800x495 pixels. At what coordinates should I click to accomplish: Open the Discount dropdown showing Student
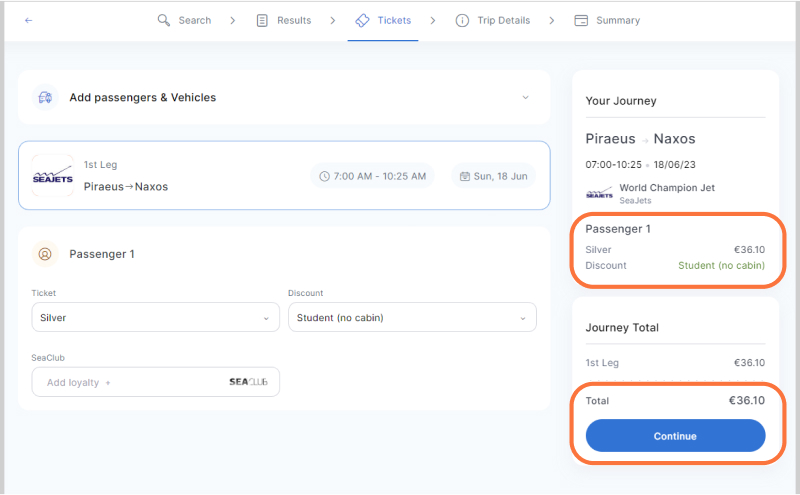[x=412, y=317]
